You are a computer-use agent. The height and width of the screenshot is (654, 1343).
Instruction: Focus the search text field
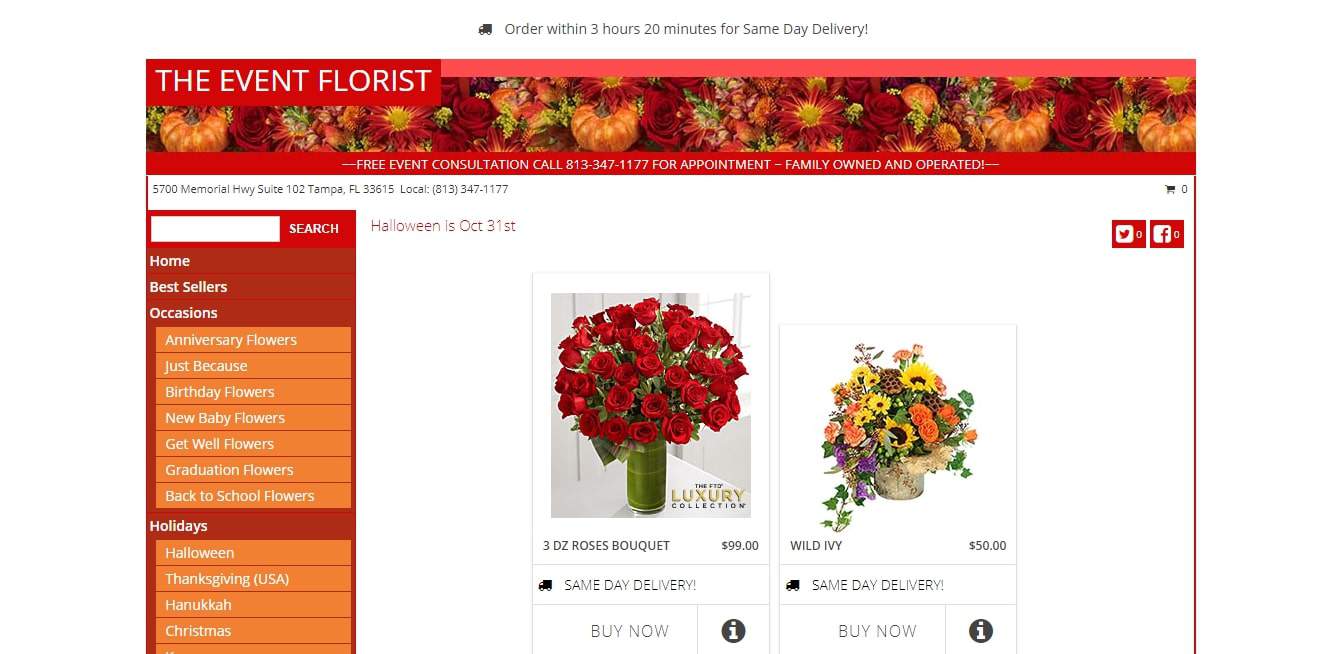click(x=215, y=229)
